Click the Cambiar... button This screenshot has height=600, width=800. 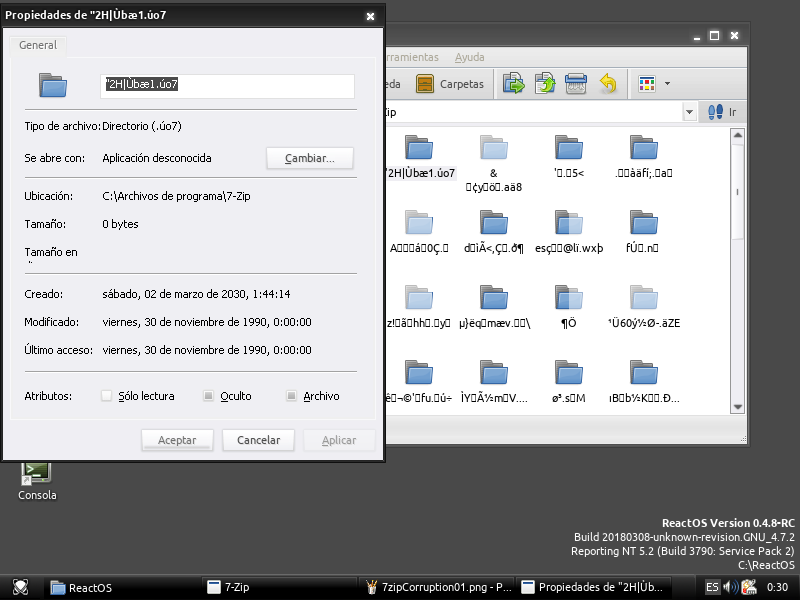311,158
